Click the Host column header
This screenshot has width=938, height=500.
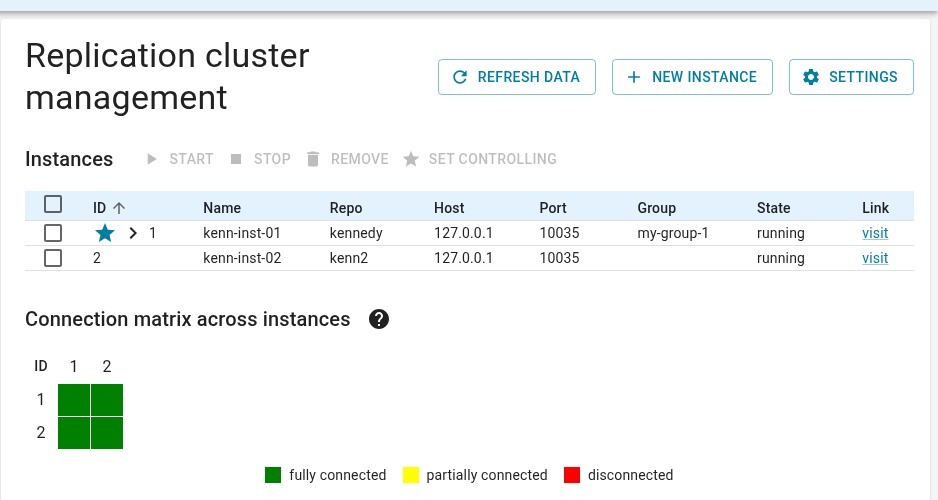449,208
